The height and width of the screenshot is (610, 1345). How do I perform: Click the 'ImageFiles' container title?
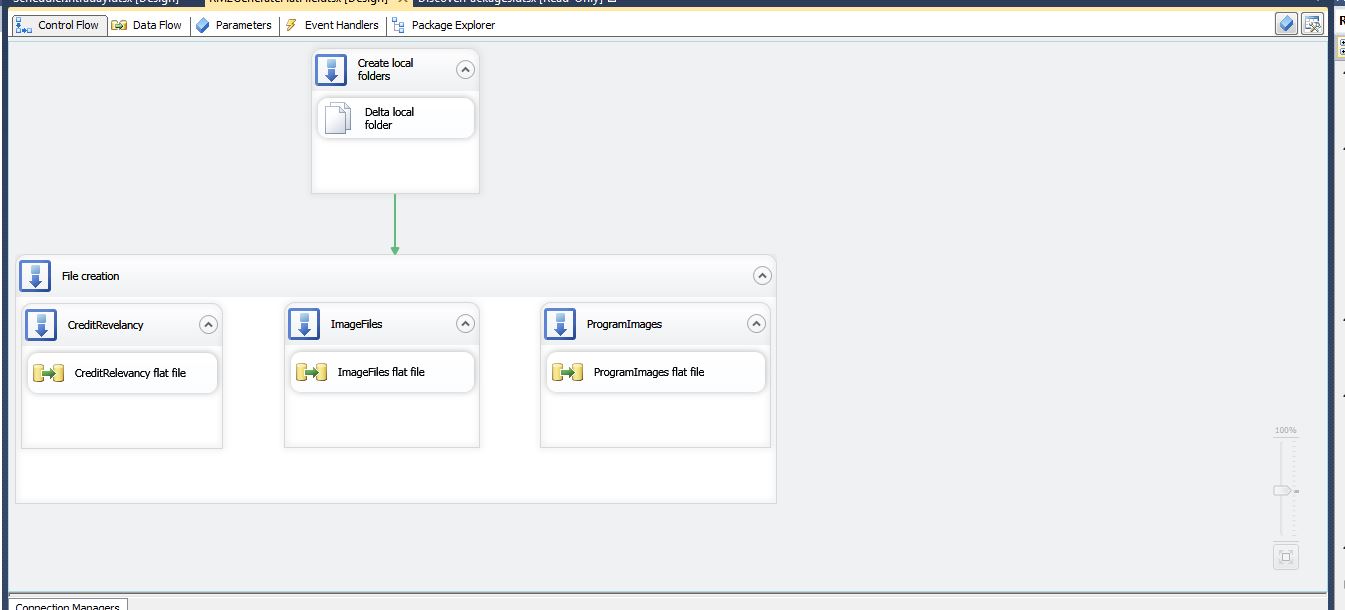pyautogui.click(x=356, y=324)
